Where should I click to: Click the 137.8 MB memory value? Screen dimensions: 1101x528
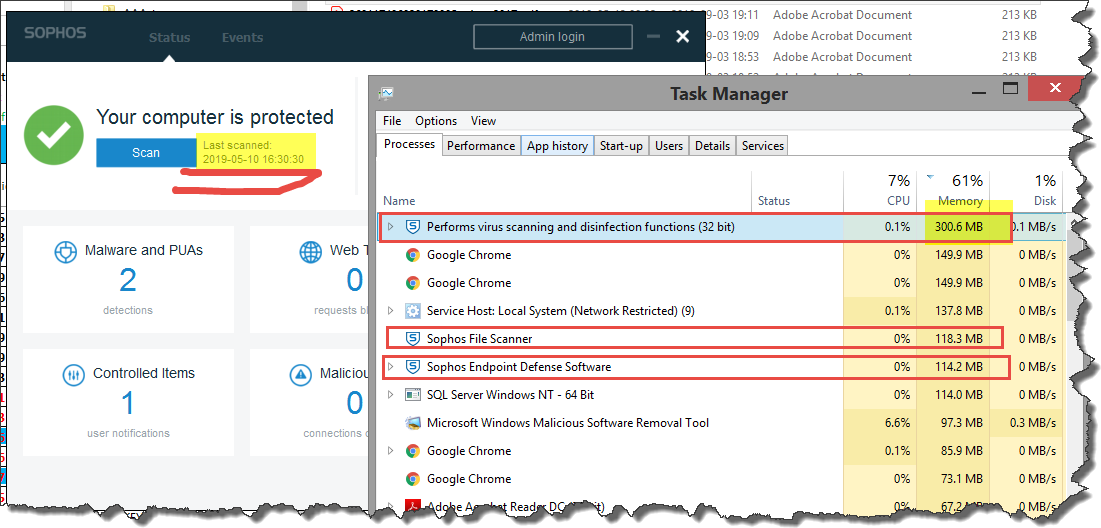coord(958,311)
